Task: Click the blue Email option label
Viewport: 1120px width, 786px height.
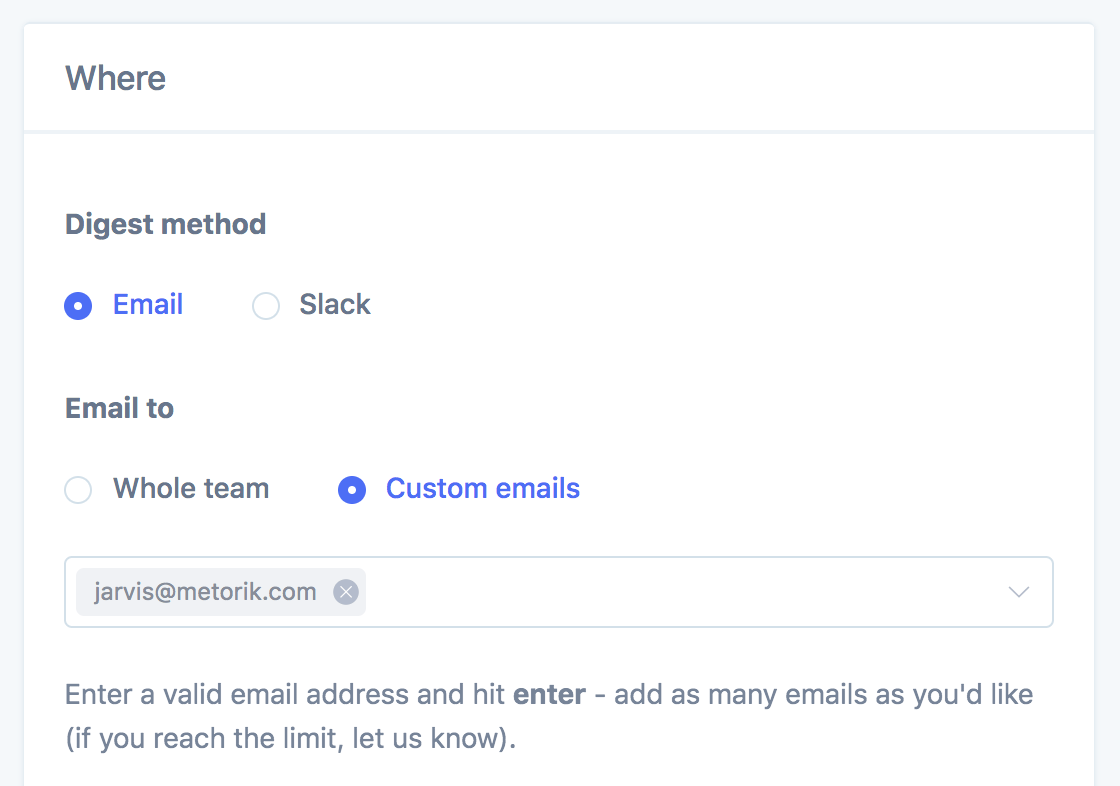Action: (x=148, y=304)
